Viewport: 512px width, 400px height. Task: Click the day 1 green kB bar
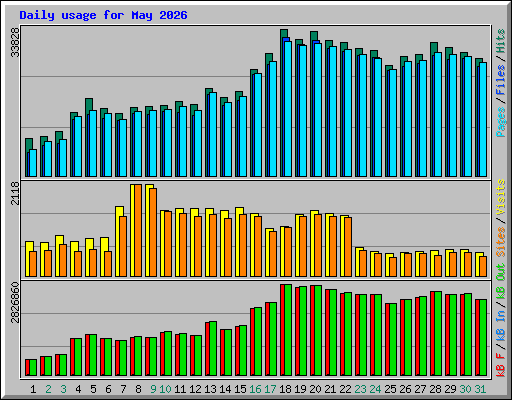33,367
